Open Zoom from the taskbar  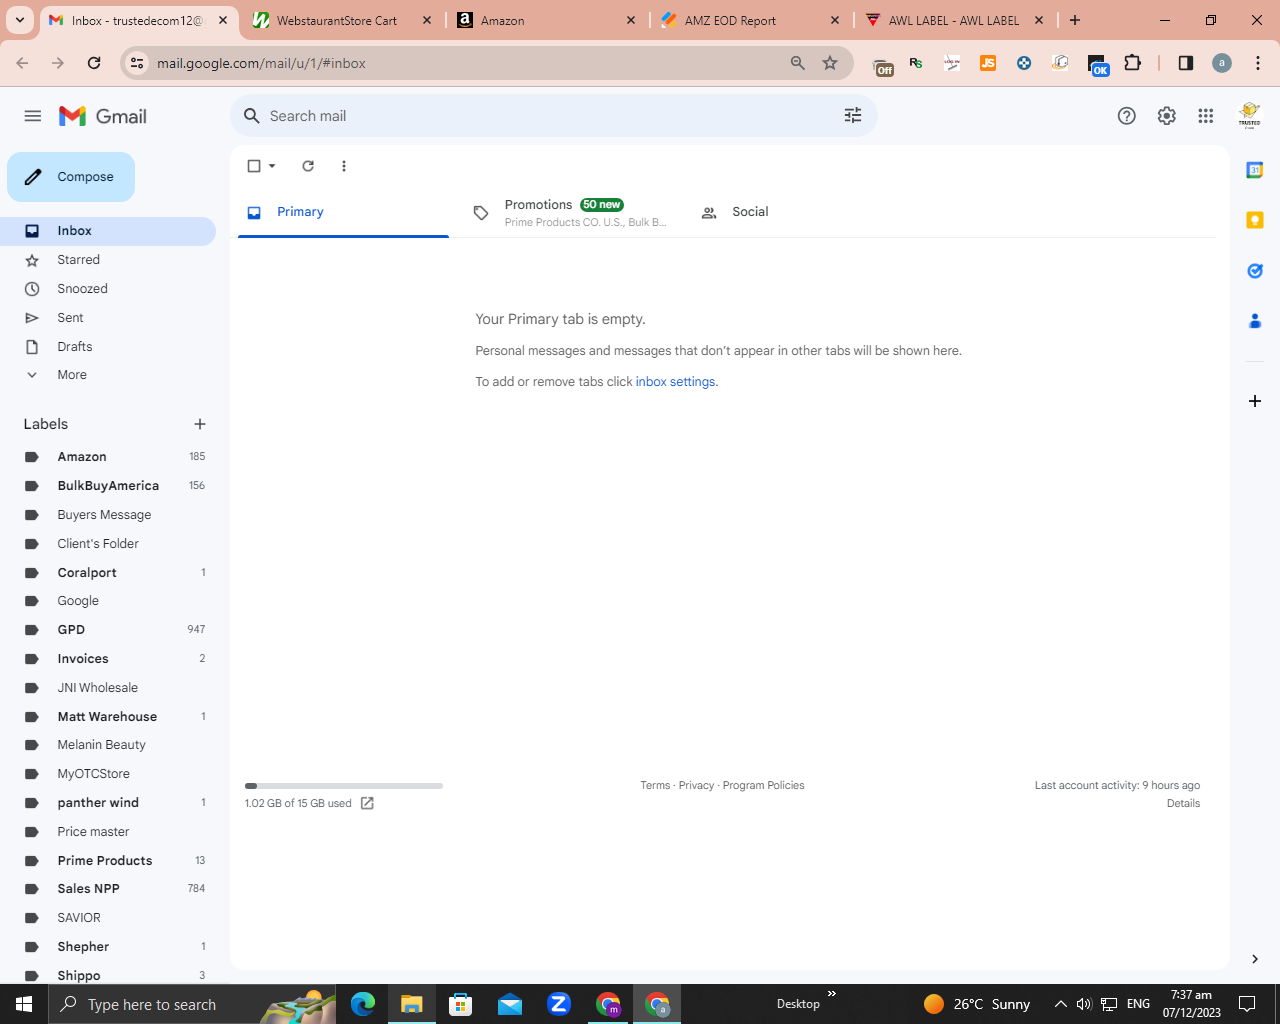tap(559, 1004)
